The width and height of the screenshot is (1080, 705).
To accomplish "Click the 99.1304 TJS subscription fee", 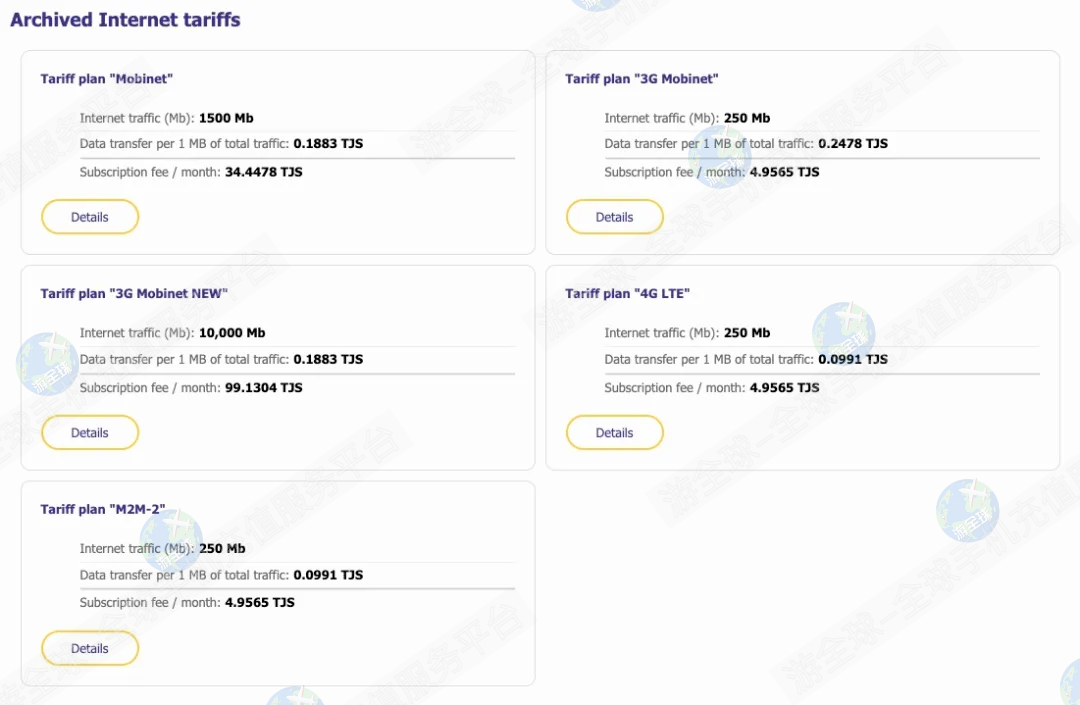I will [263, 388].
